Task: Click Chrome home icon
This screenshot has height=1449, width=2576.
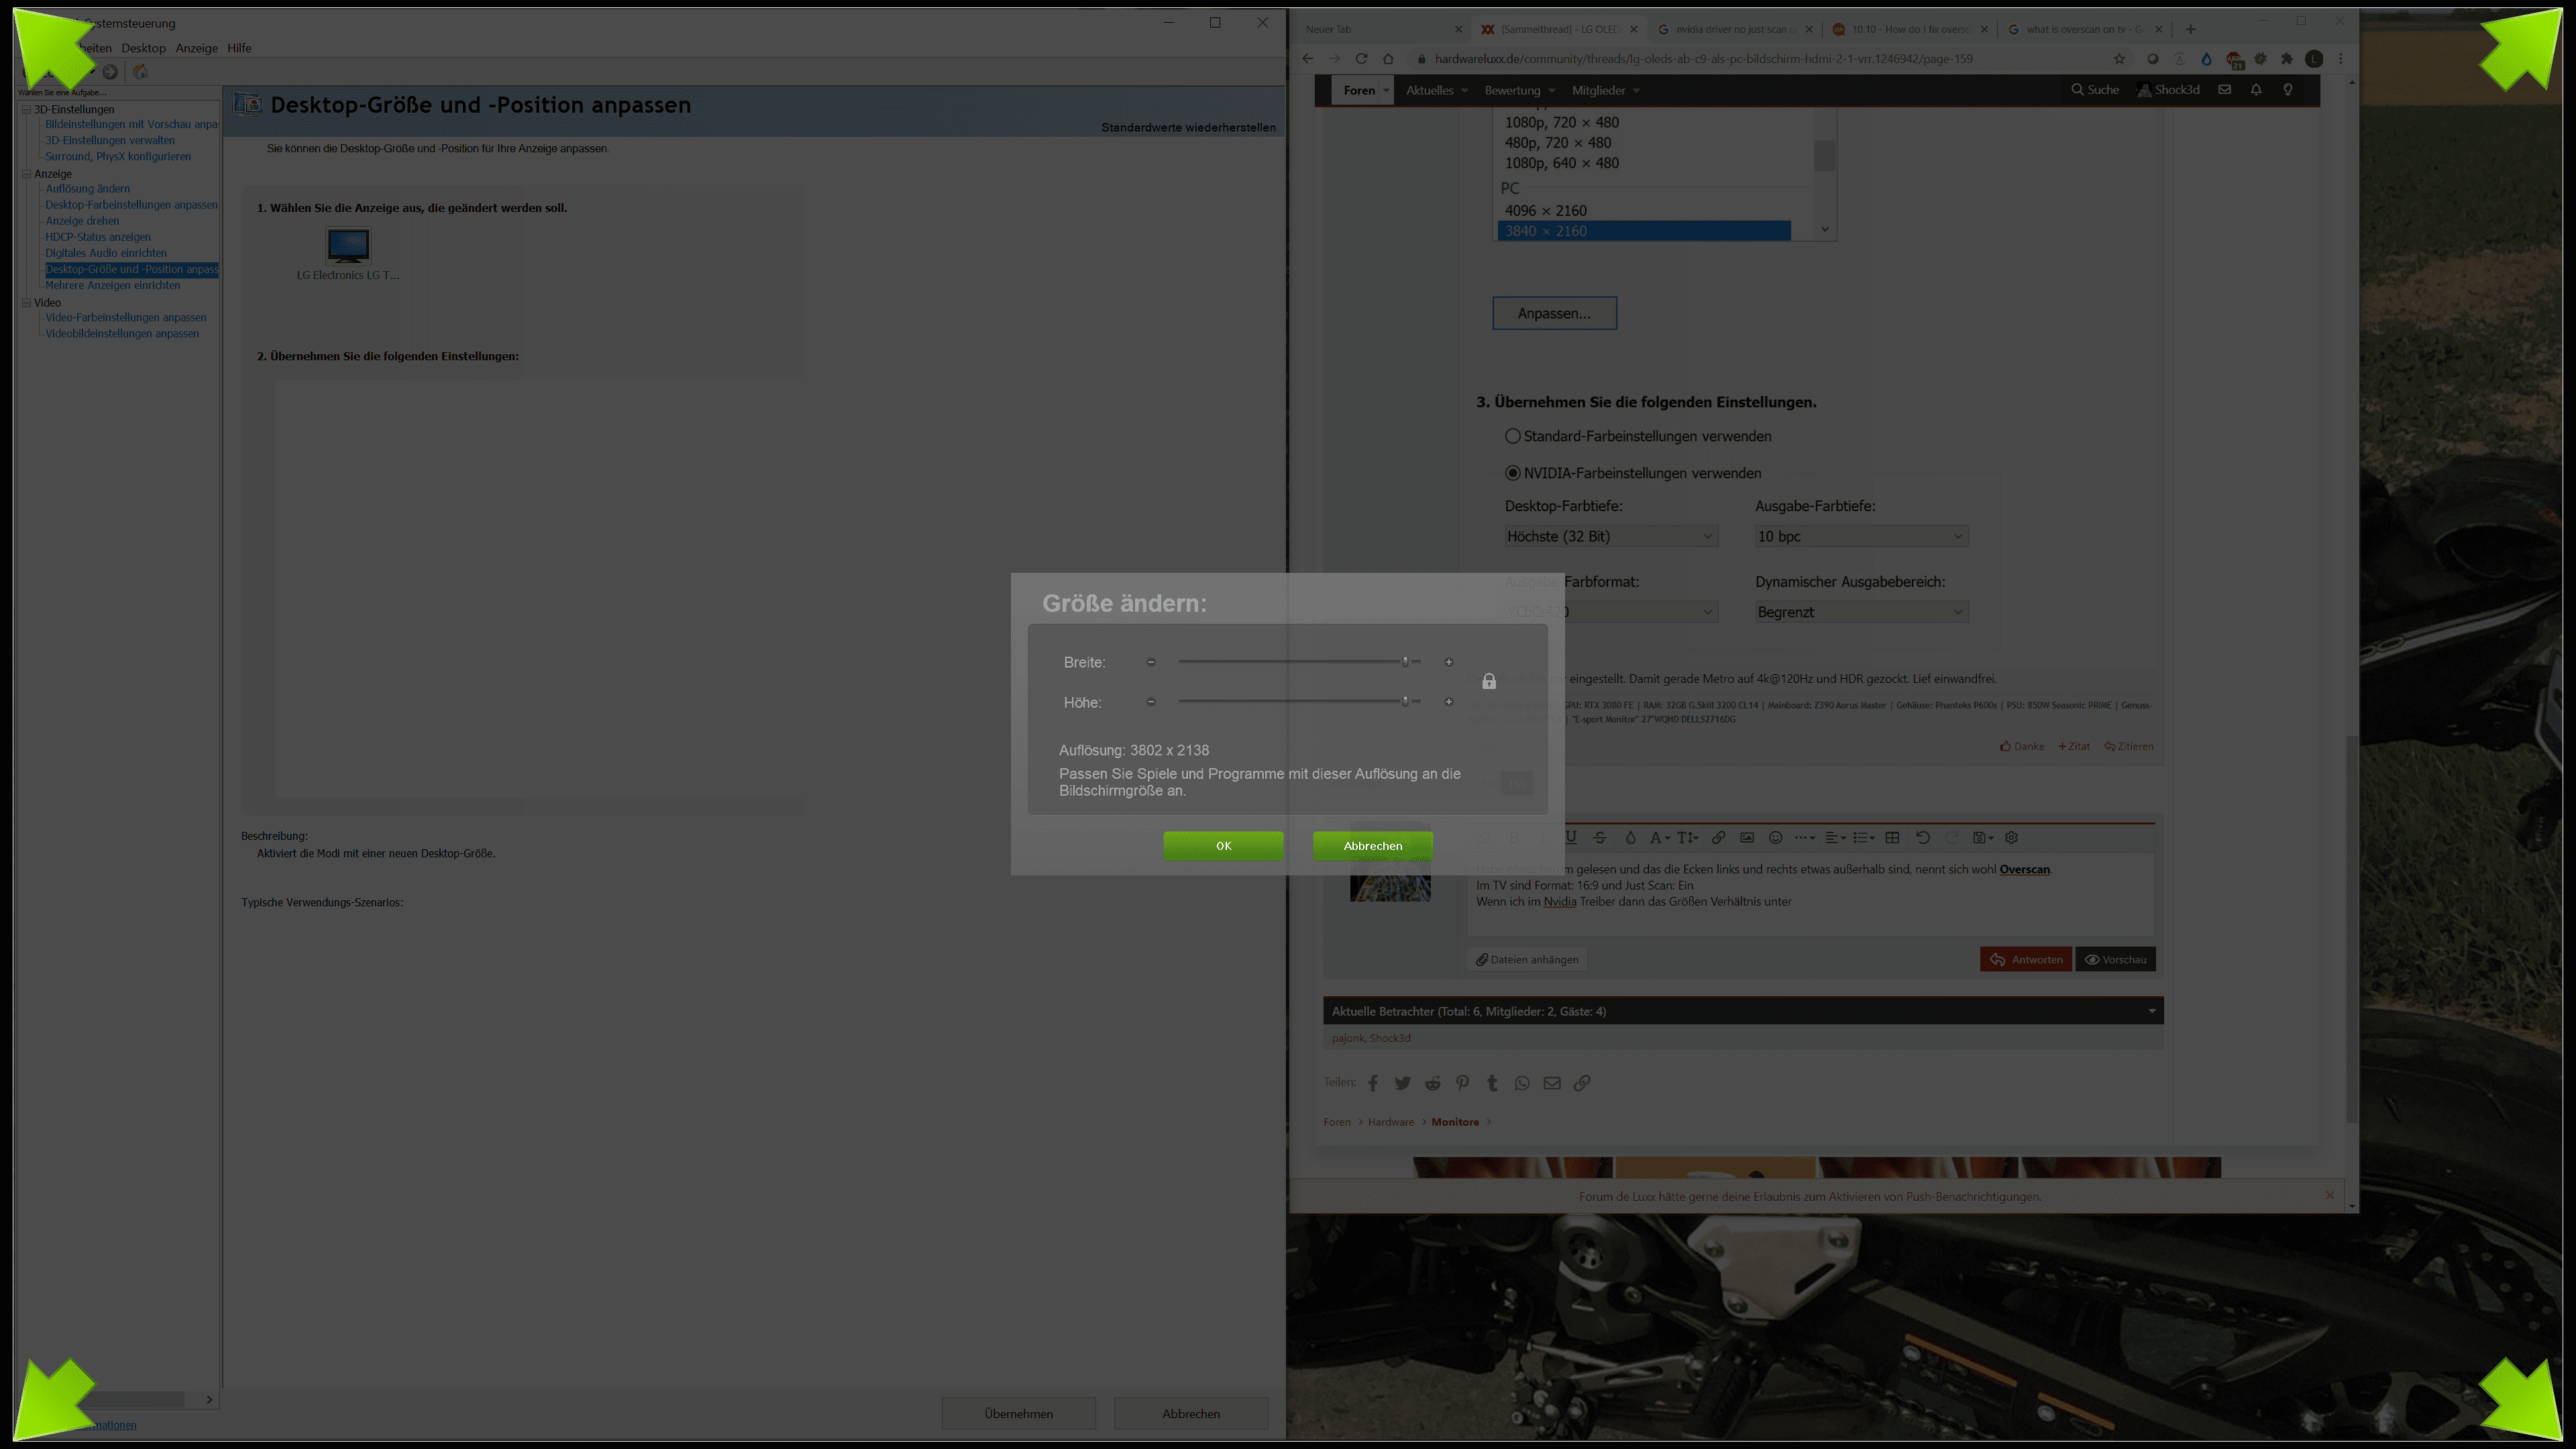Action: pos(1388,59)
